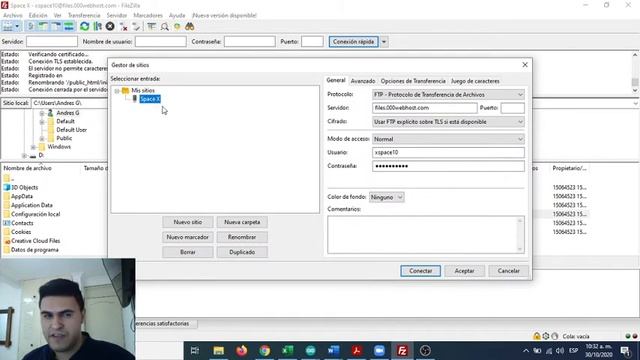Select Creative Cloud Files folder

tap(36, 241)
